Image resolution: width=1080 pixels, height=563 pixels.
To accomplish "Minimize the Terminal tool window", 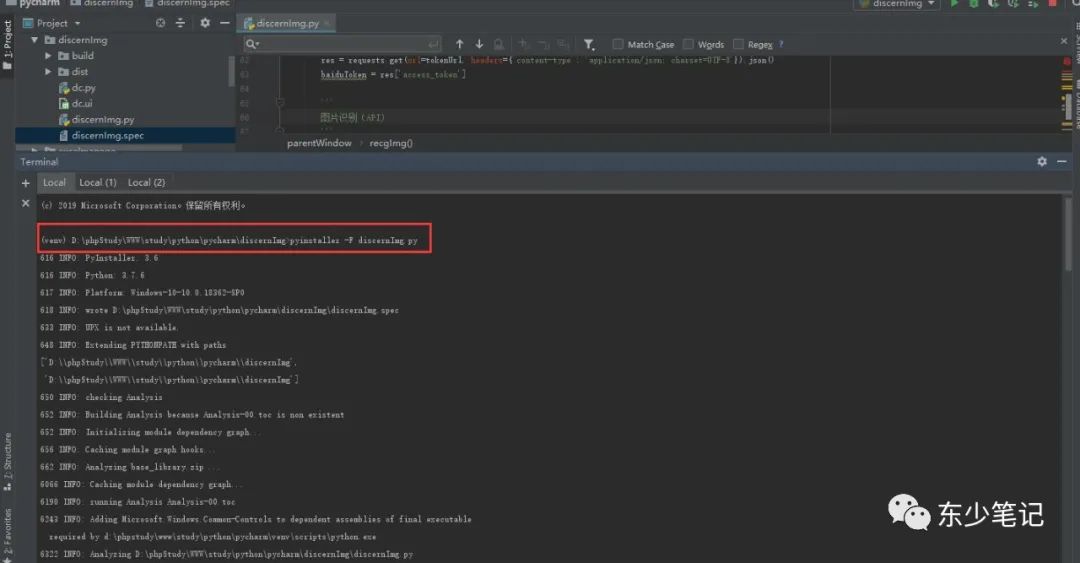I will click(1061, 161).
